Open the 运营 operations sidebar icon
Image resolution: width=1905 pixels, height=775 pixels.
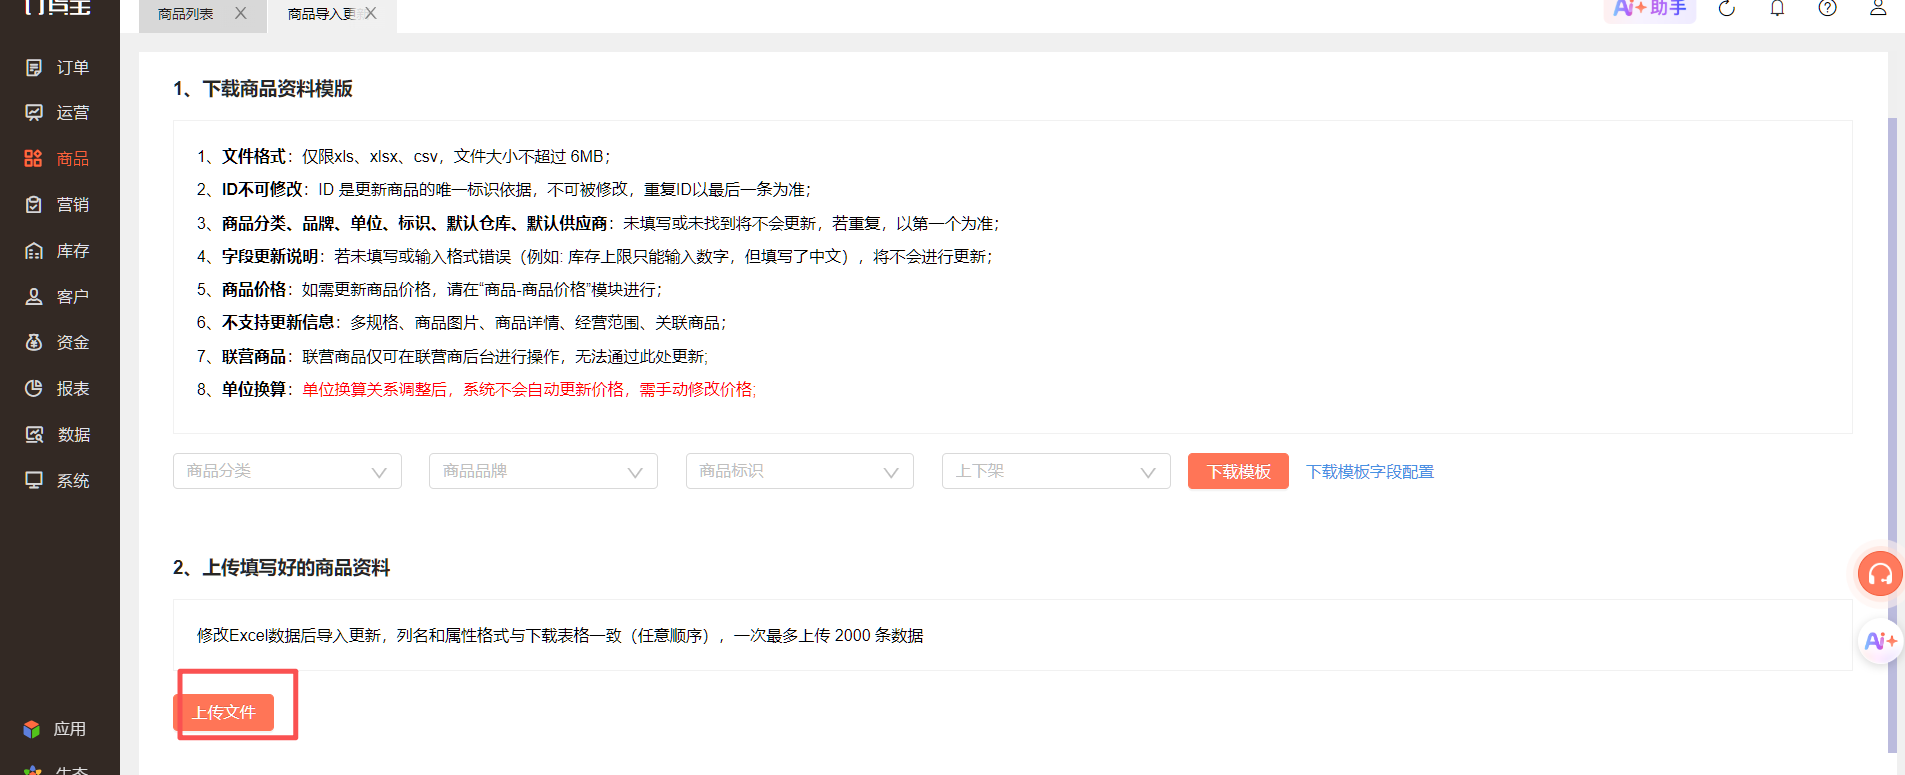tap(34, 113)
